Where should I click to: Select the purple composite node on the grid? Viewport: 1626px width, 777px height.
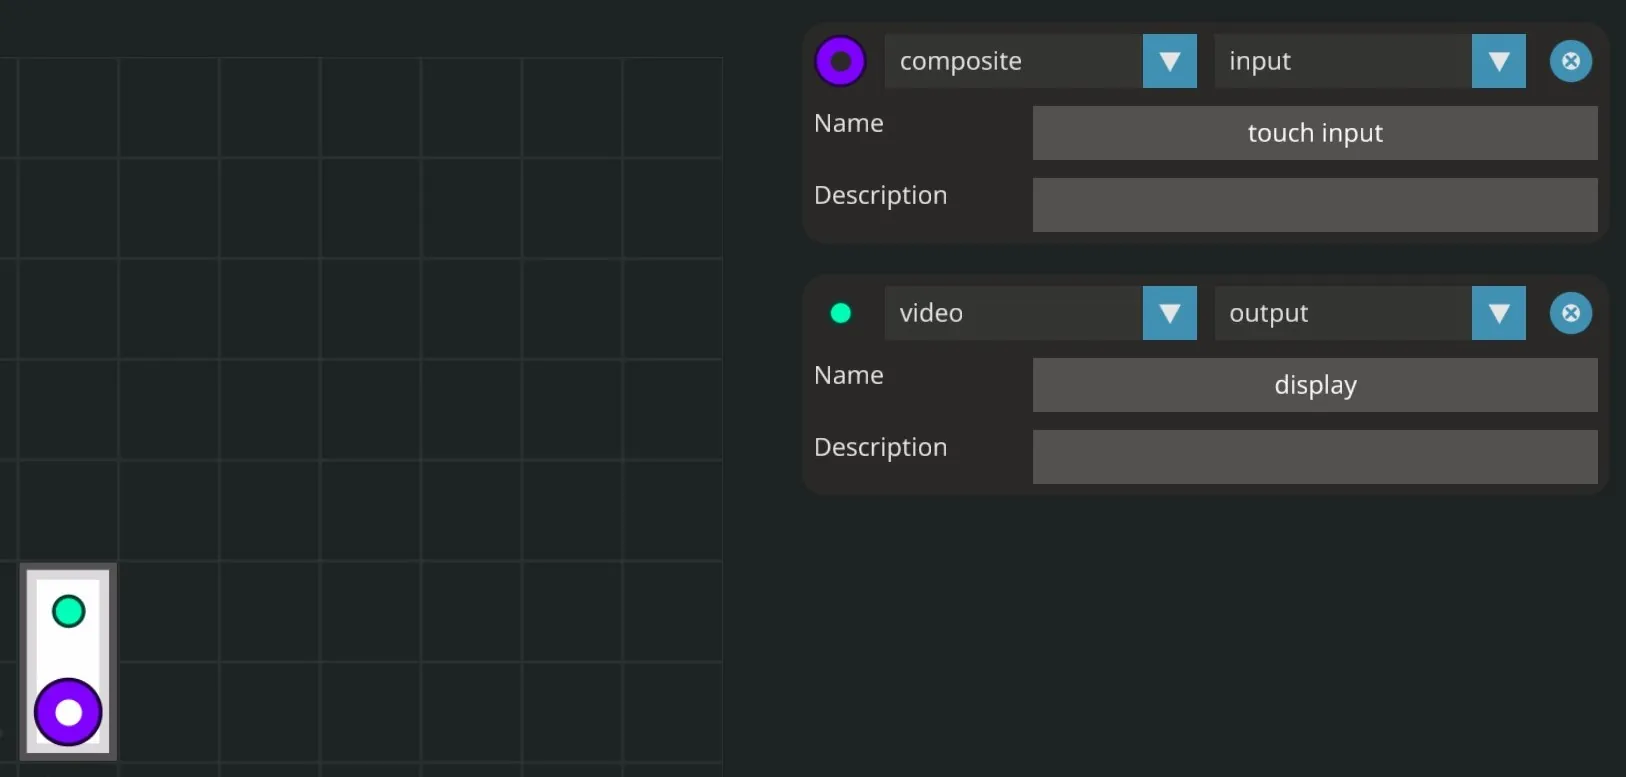tap(68, 712)
